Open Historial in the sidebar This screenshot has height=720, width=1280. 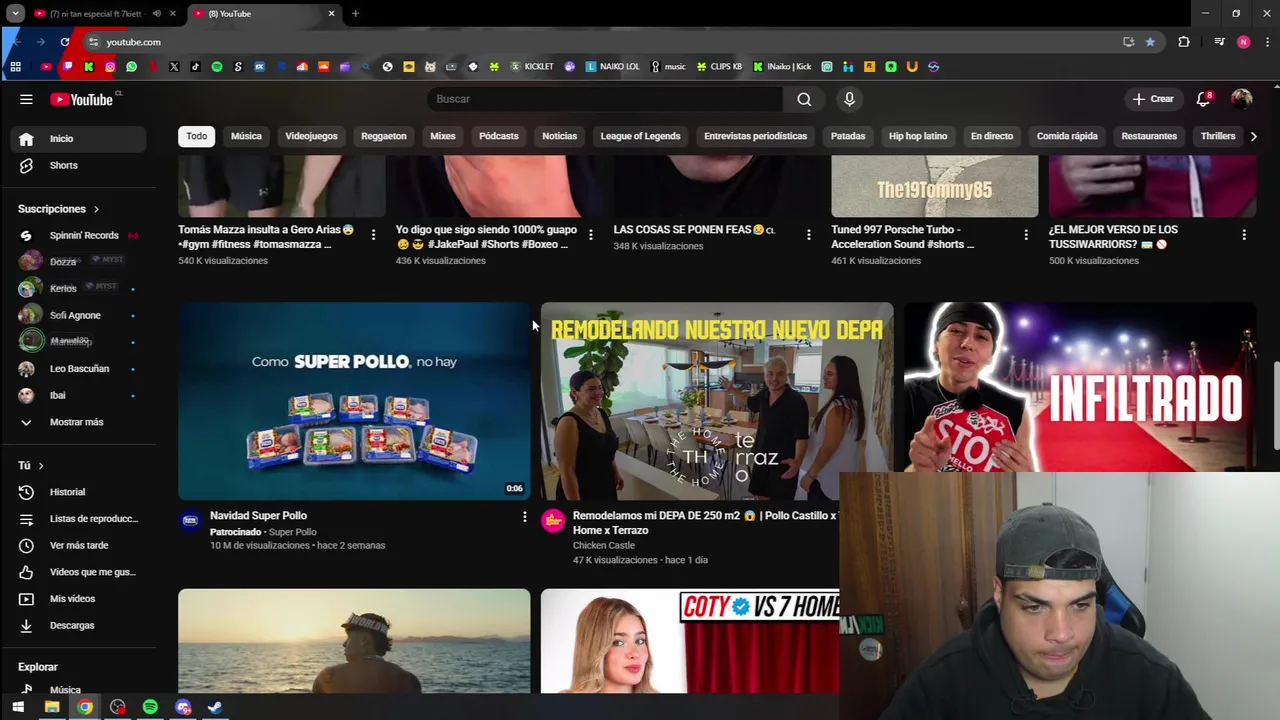point(77,492)
